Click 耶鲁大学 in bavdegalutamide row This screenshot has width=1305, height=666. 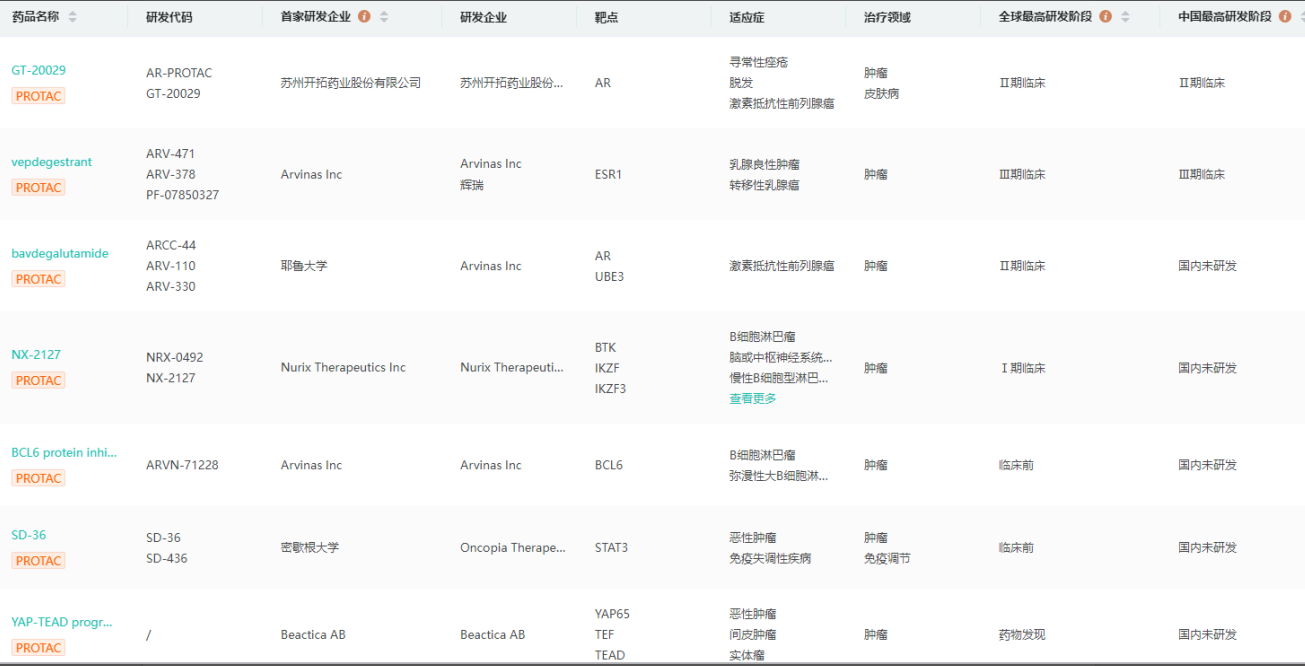304,266
